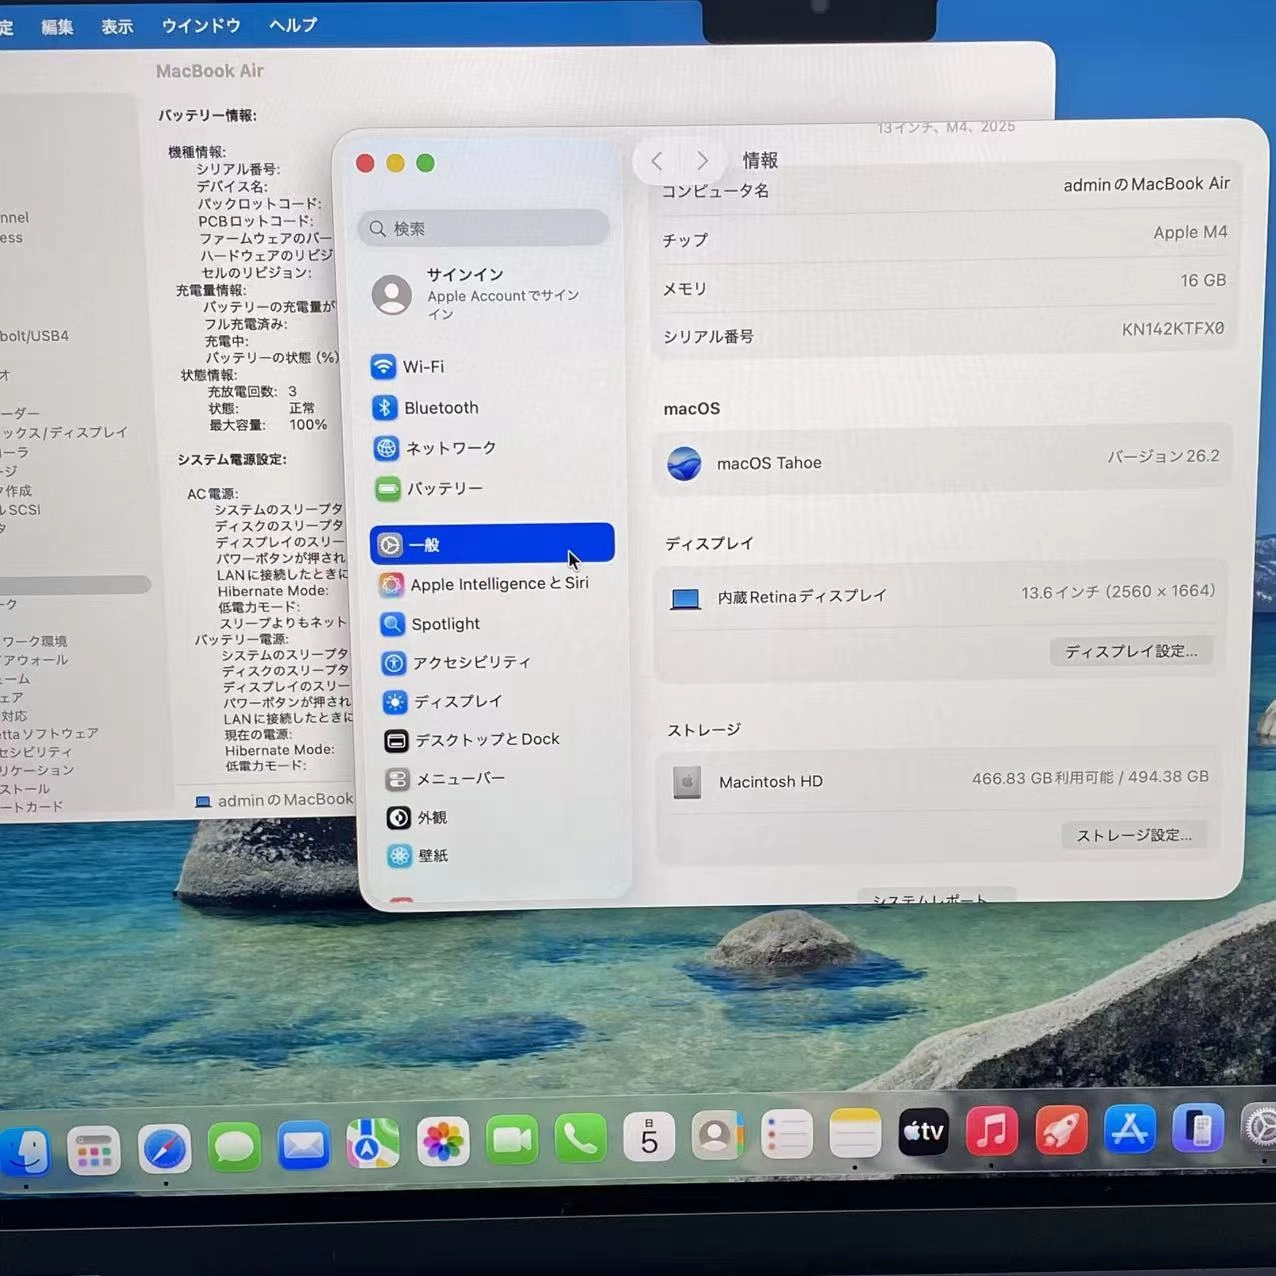Select Spotlight settings
This screenshot has width=1276, height=1276.
444,623
